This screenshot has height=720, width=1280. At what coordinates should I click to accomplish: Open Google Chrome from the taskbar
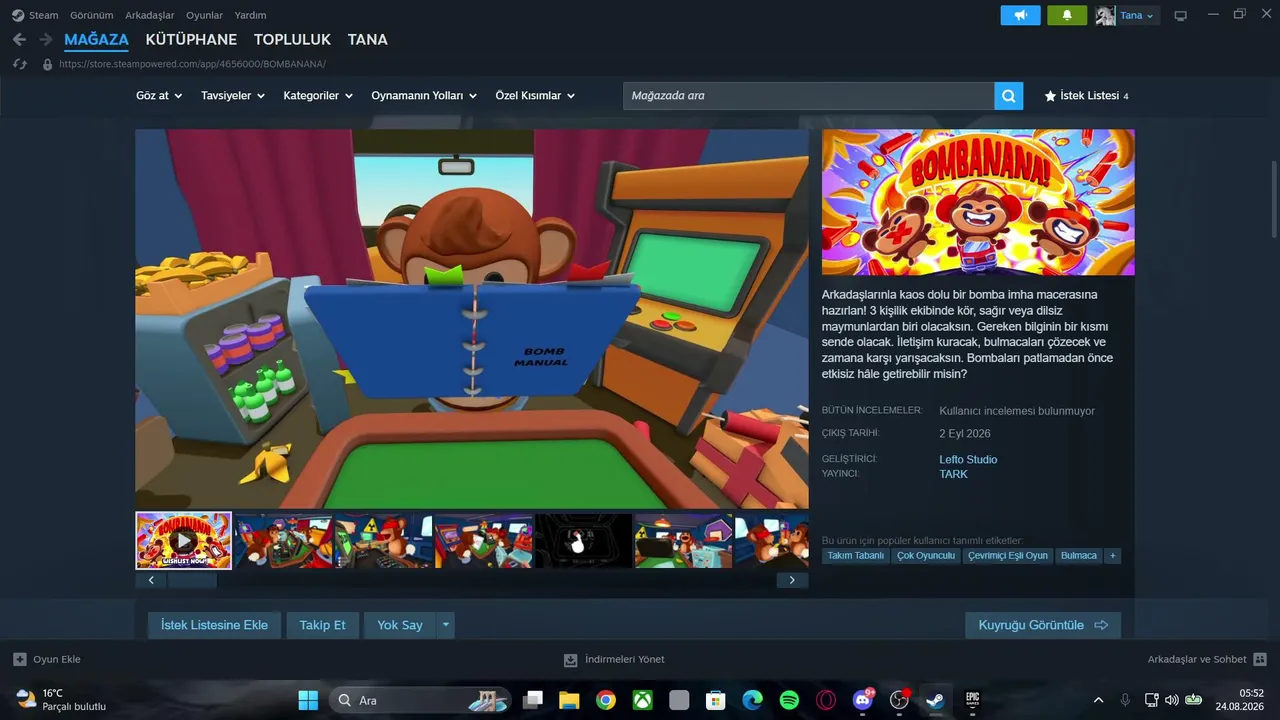605,700
